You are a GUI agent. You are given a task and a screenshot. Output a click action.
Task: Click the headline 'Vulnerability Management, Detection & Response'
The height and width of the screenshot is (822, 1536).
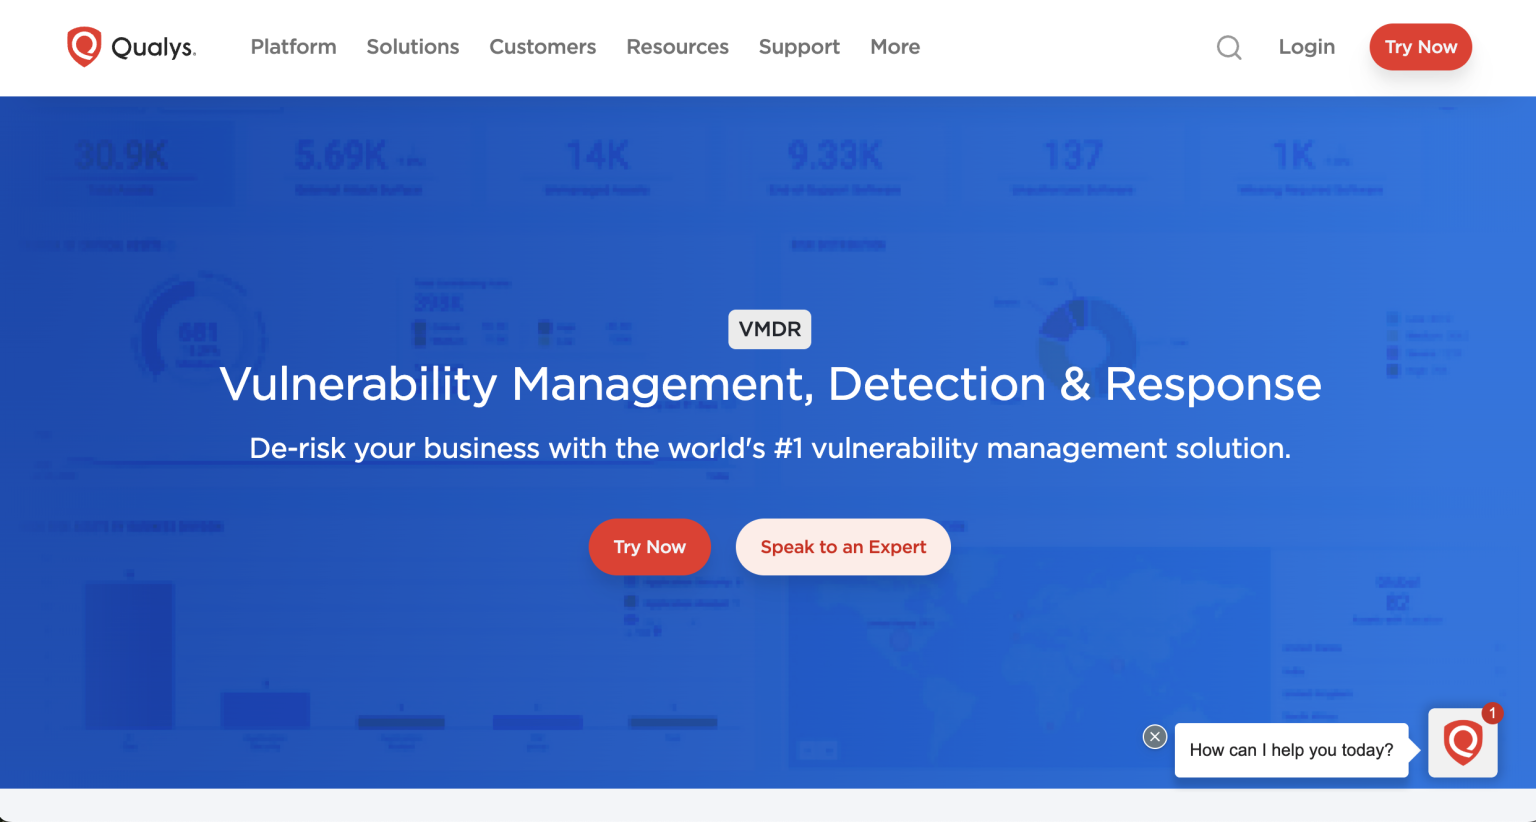[x=770, y=384]
